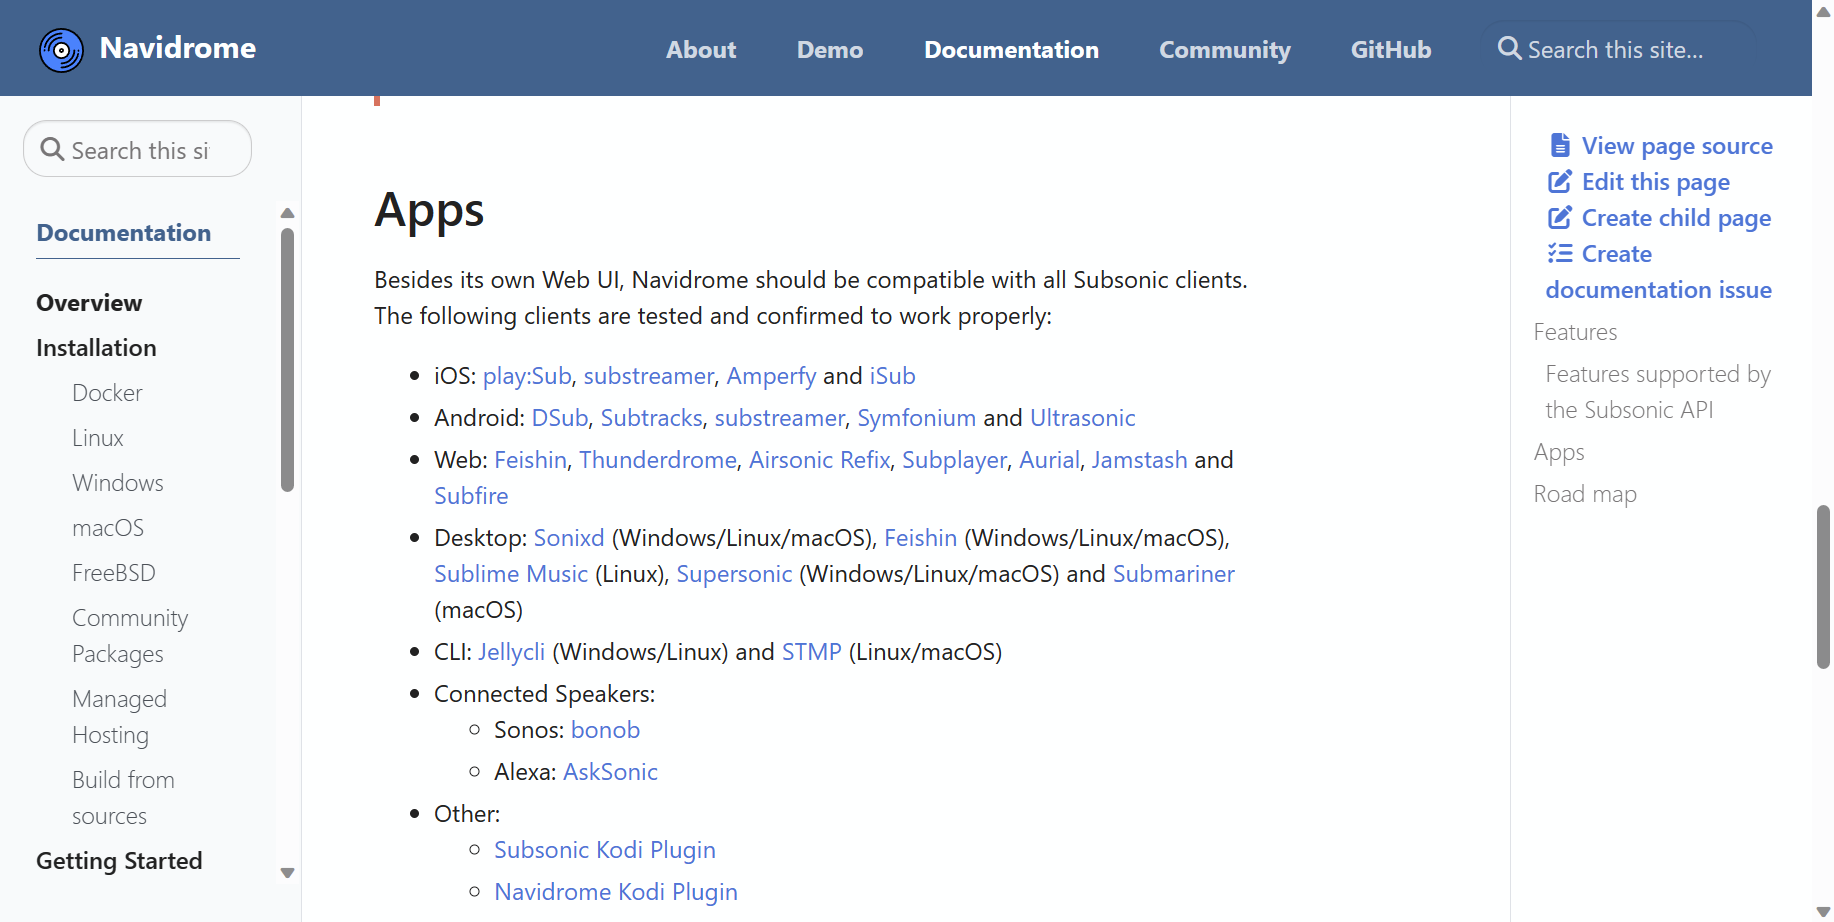Click Create child page link
The height and width of the screenshot is (922, 1834).
click(x=1676, y=218)
